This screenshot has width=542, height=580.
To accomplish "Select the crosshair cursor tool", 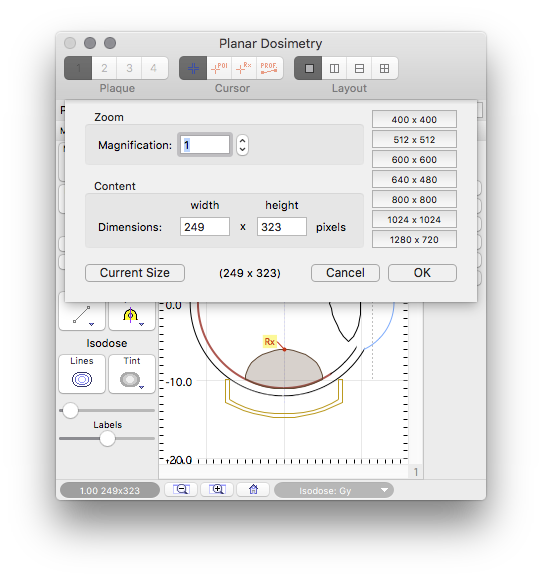I will 193,68.
